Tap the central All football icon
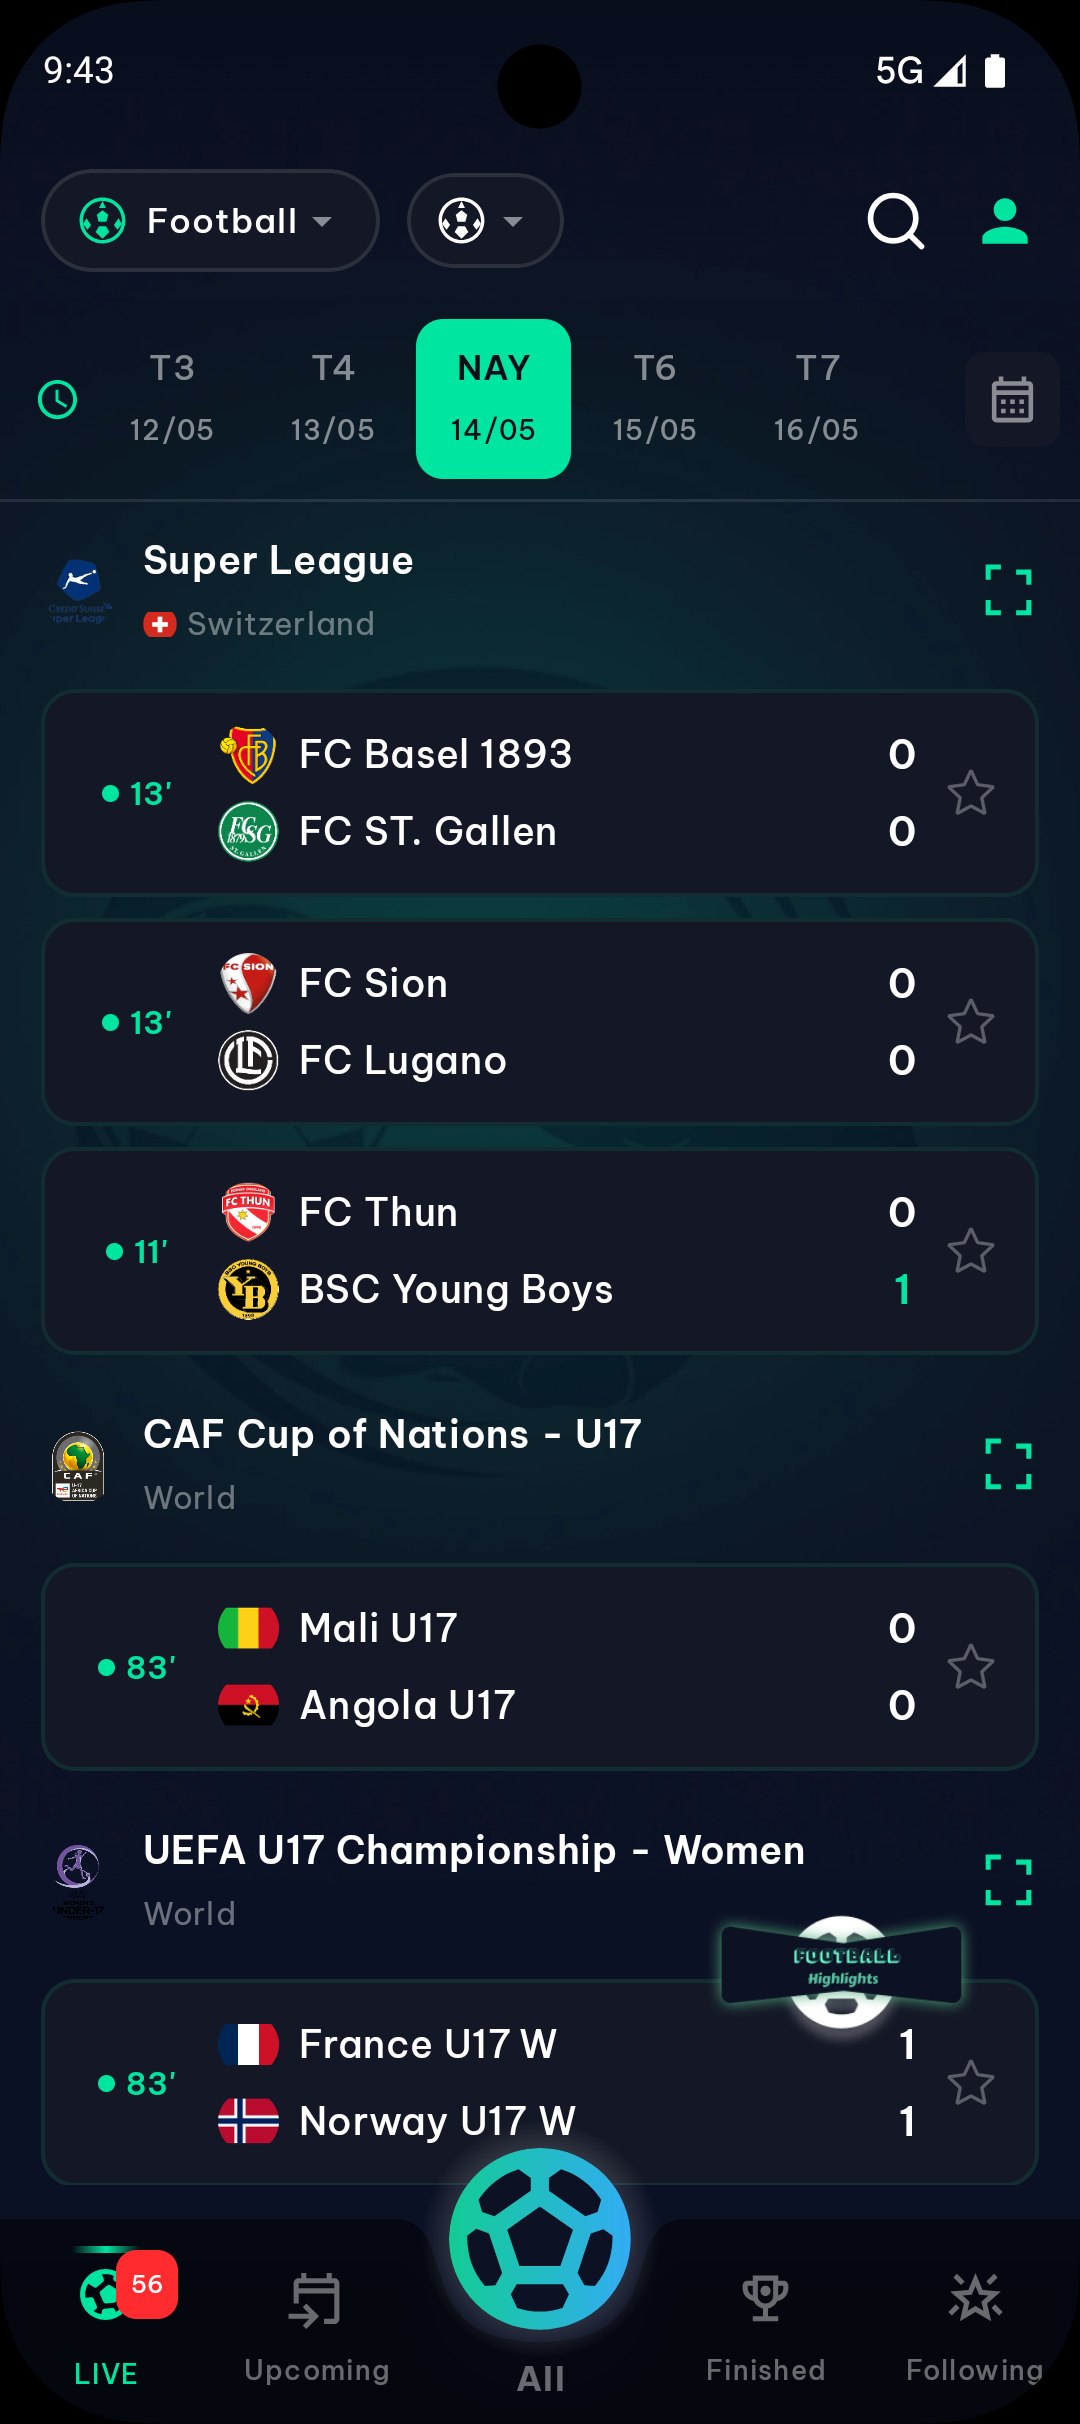Viewport: 1080px width, 2424px height. point(540,2240)
